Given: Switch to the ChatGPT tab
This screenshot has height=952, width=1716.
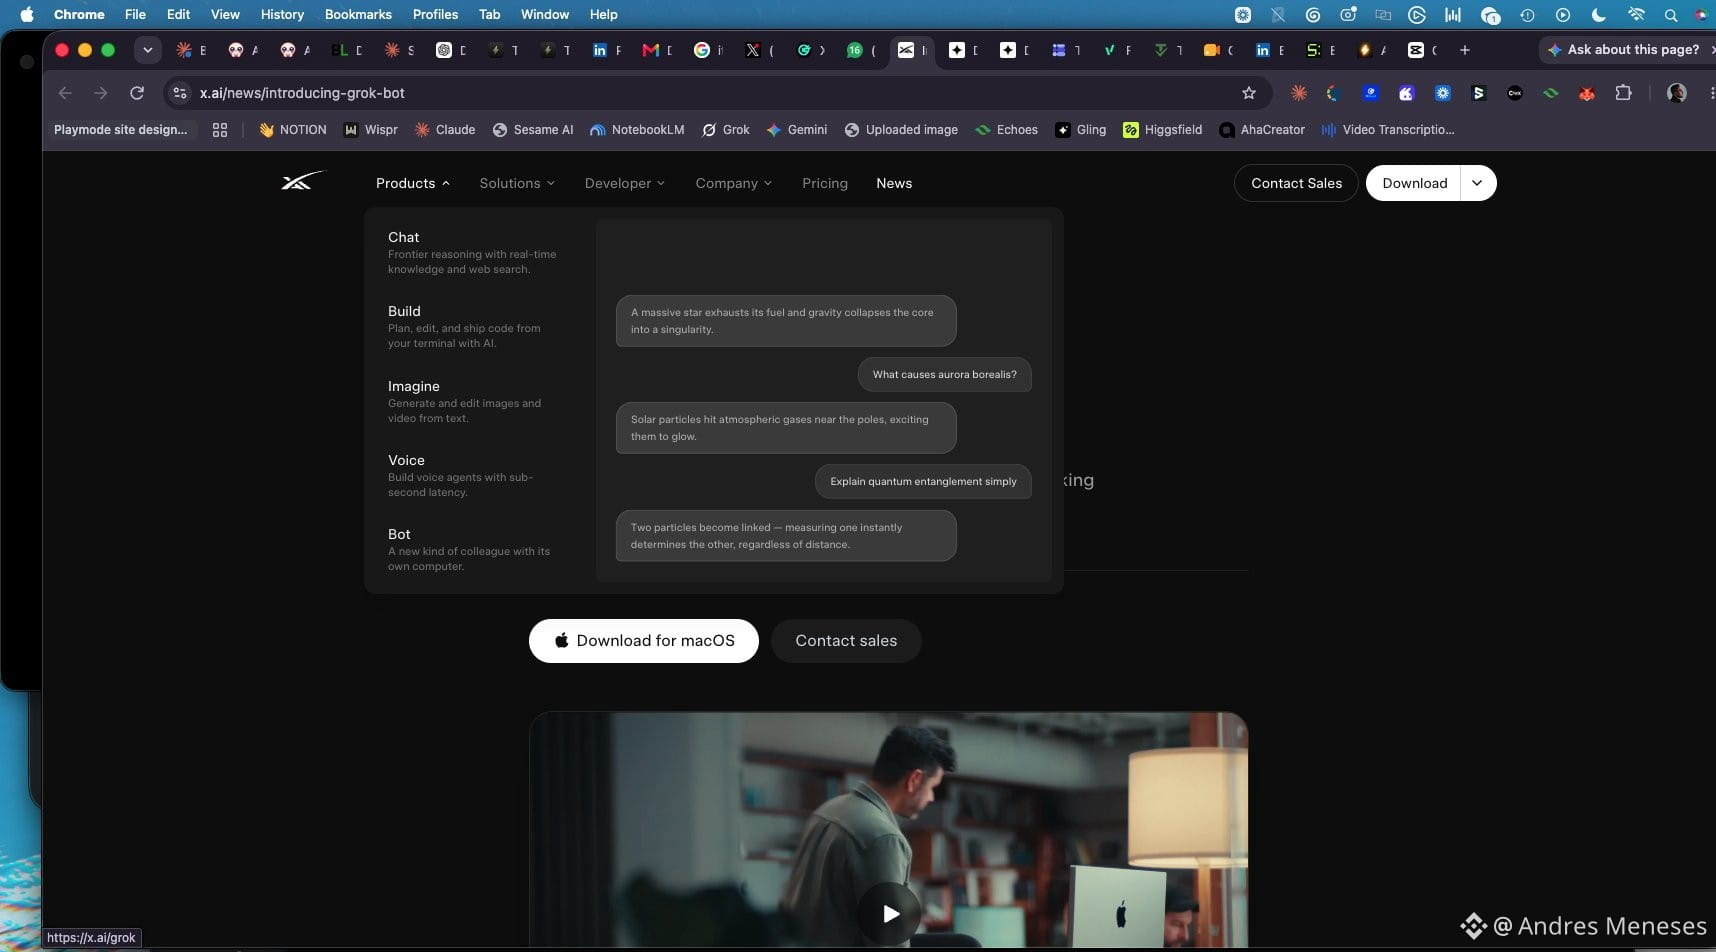Looking at the screenshot, I should (451, 50).
